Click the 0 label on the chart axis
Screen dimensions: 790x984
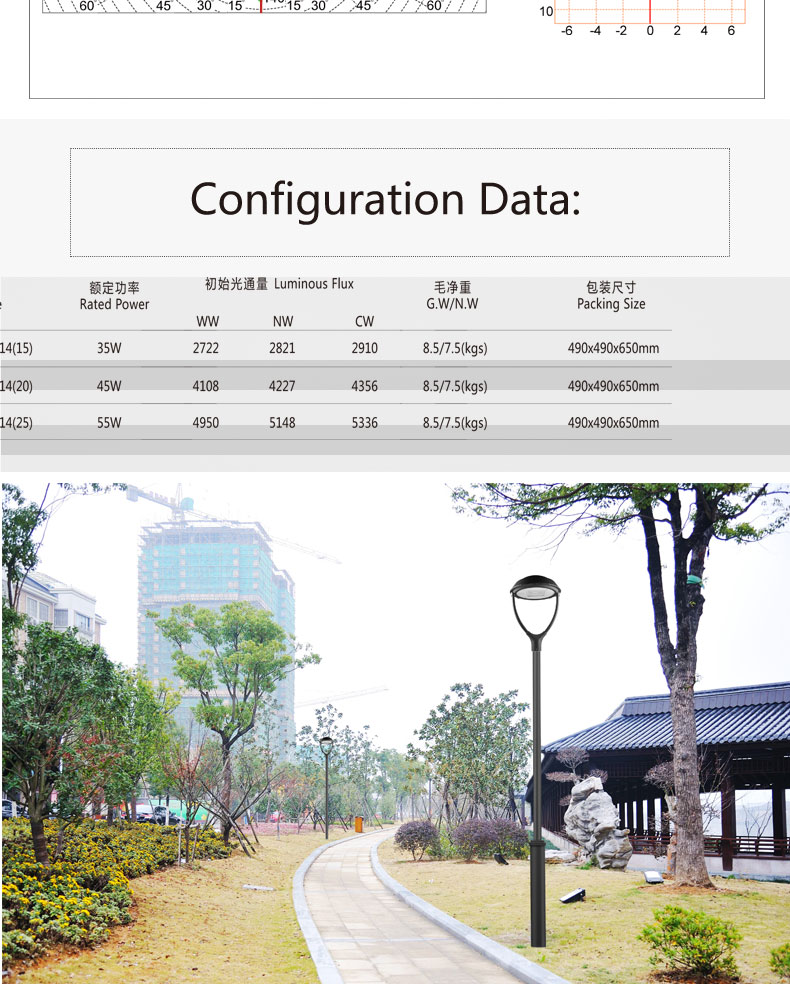[x=649, y=31]
